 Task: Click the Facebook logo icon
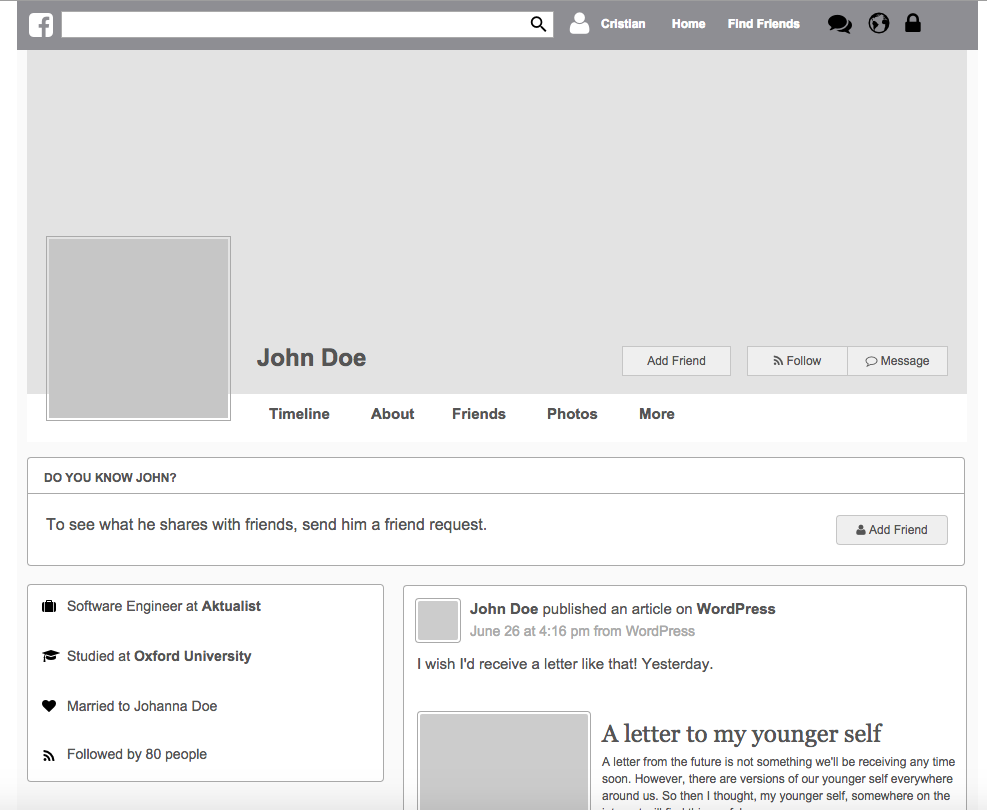[x=41, y=25]
